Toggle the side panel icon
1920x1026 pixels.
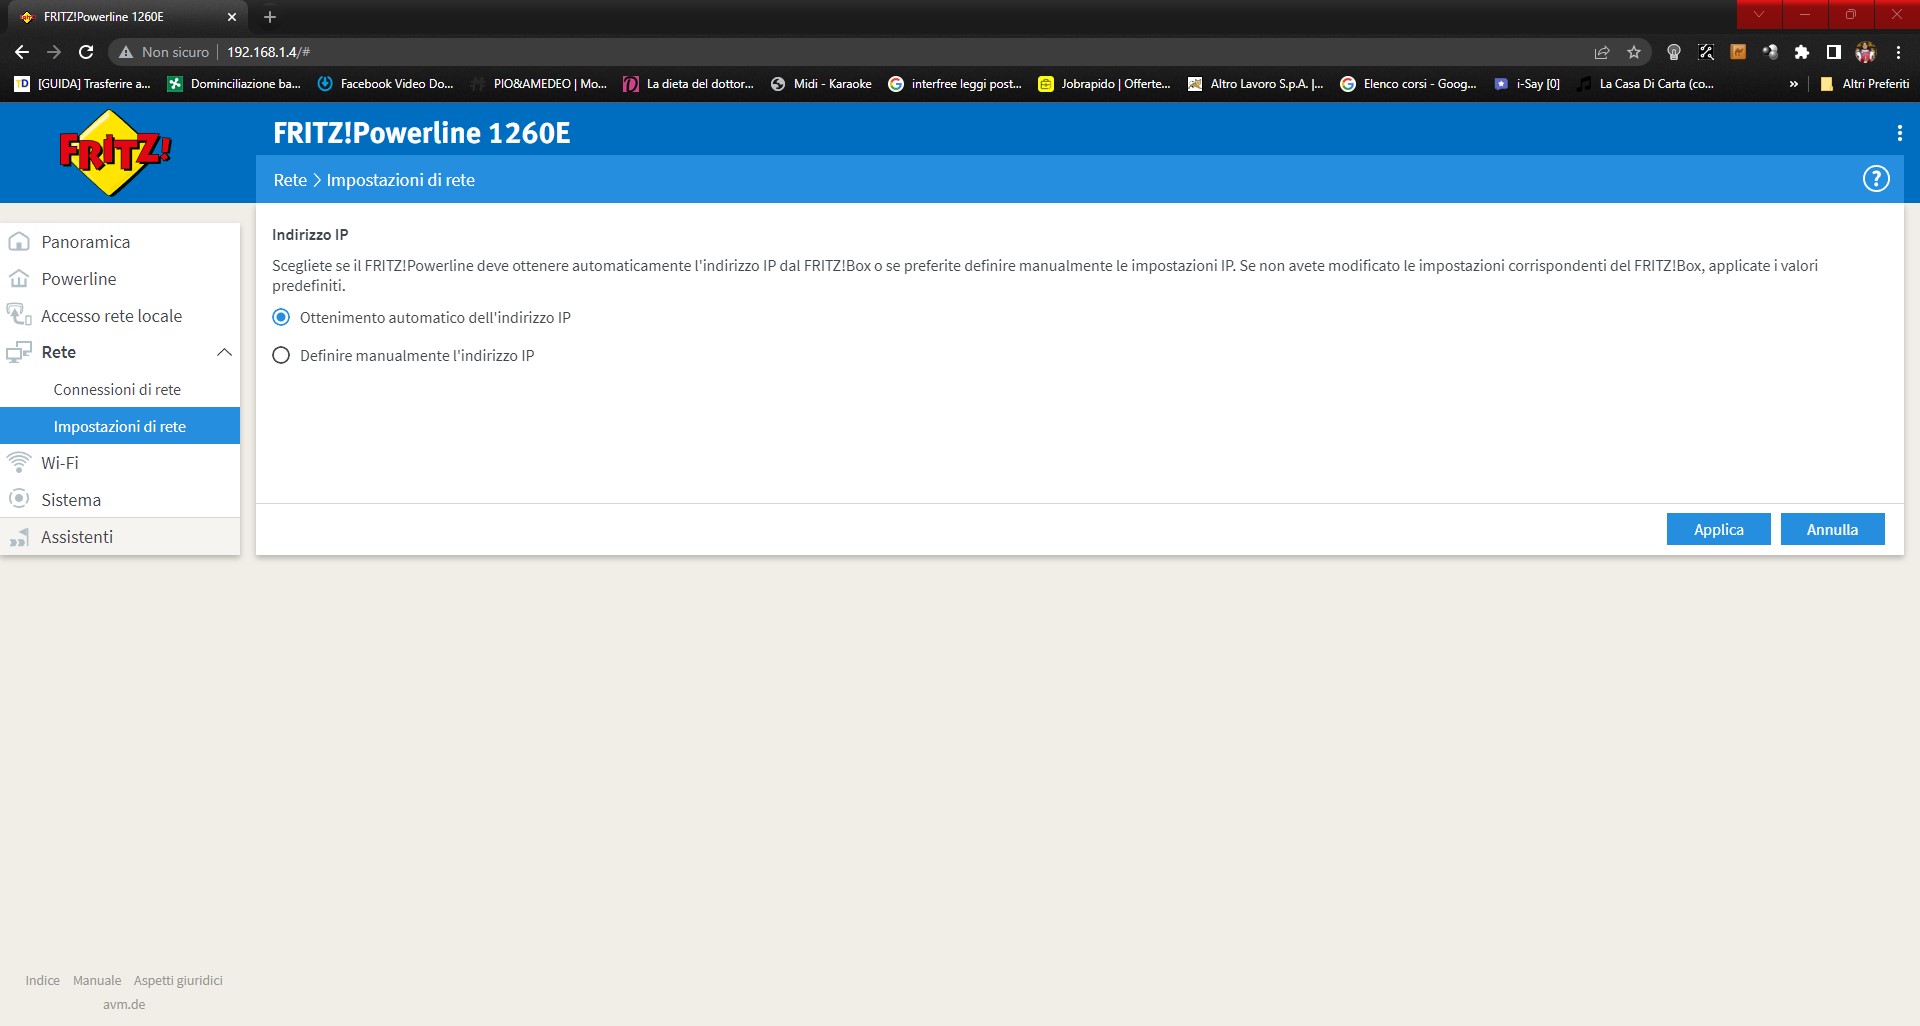point(1834,52)
